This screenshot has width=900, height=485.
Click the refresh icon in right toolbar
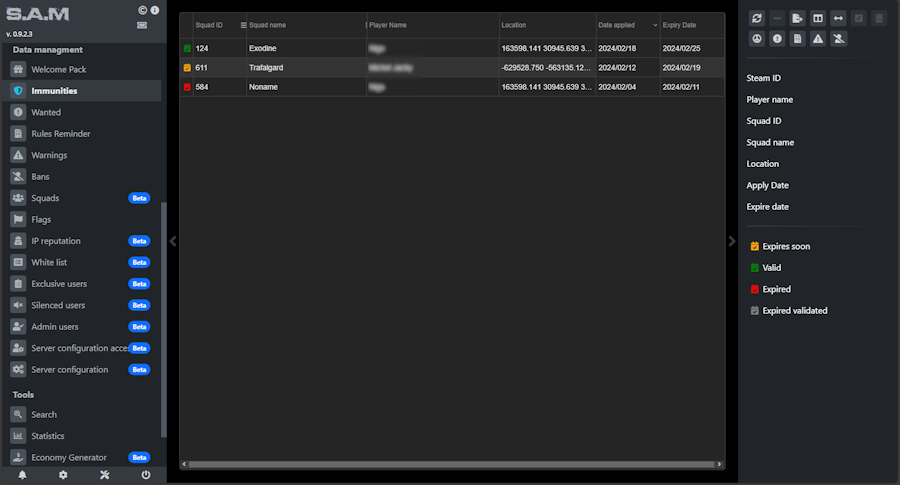(x=757, y=18)
